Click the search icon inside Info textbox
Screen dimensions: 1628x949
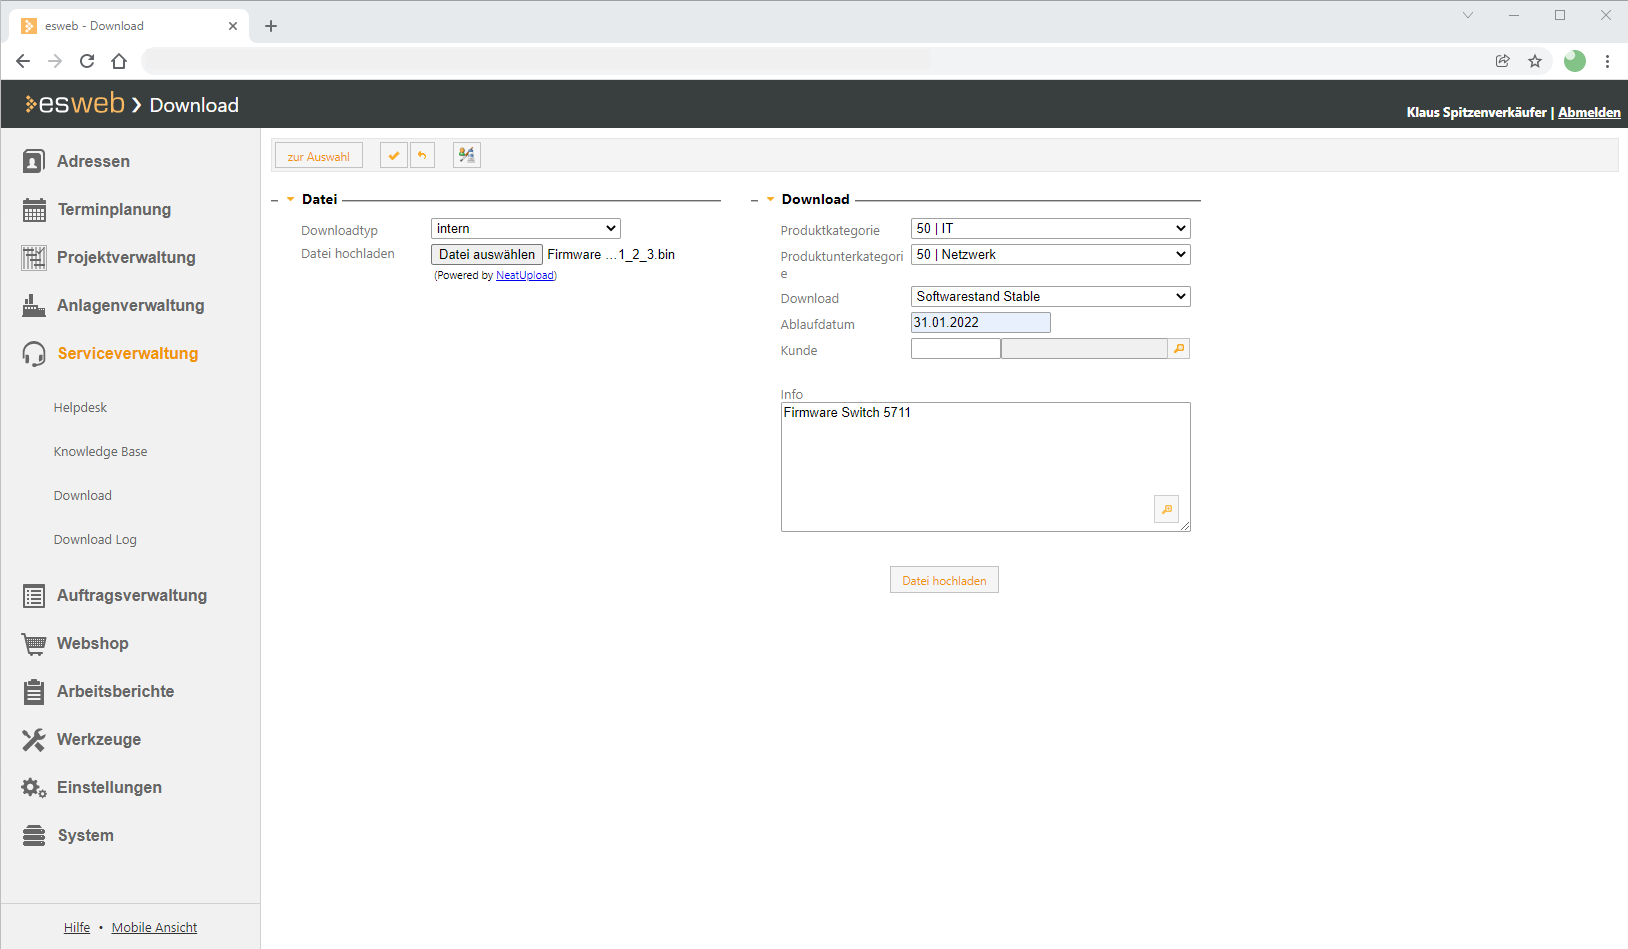[1166, 509]
